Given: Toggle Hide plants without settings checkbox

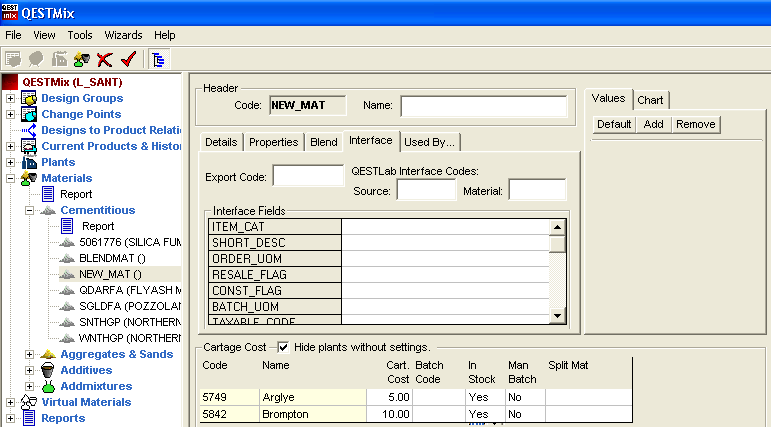Looking at the screenshot, I should [x=283, y=346].
